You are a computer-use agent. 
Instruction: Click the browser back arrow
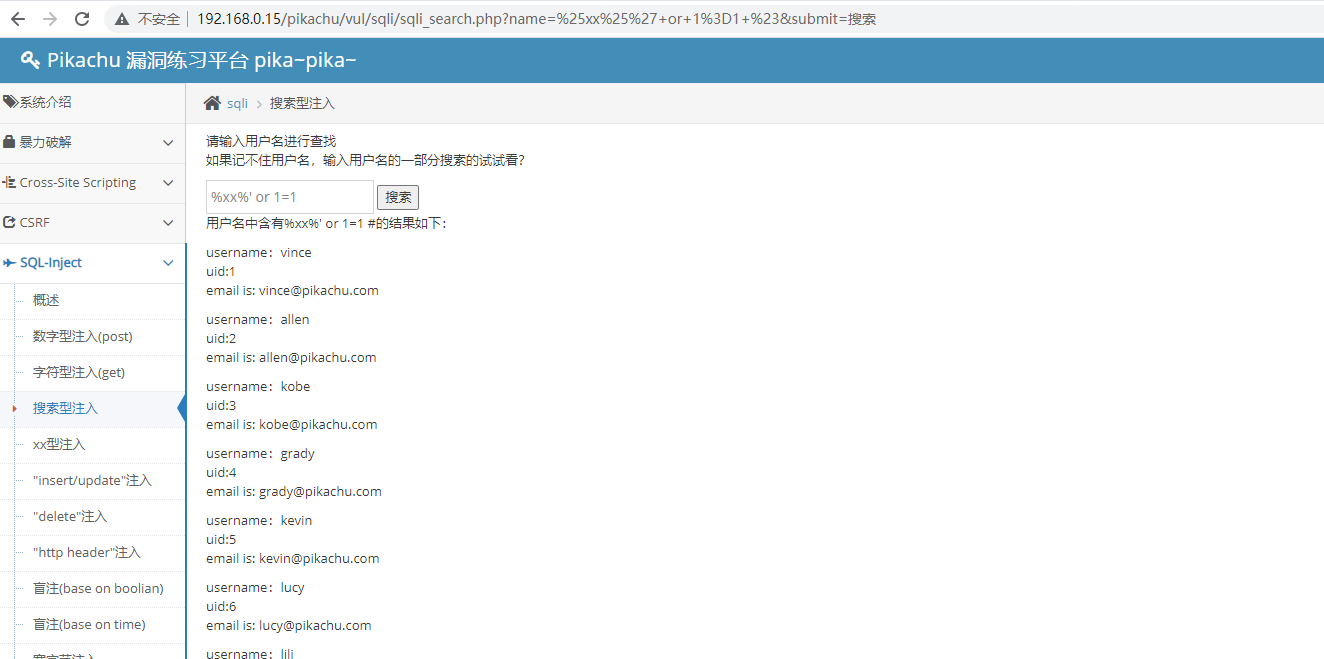(18, 19)
